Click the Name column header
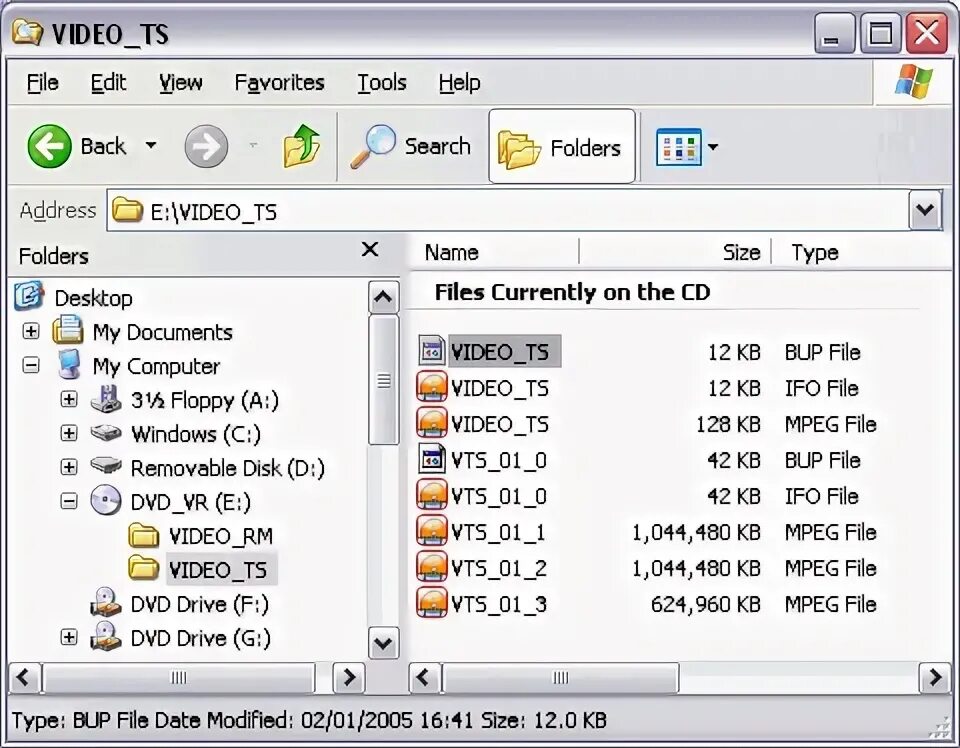This screenshot has width=960, height=748. [449, 252]
